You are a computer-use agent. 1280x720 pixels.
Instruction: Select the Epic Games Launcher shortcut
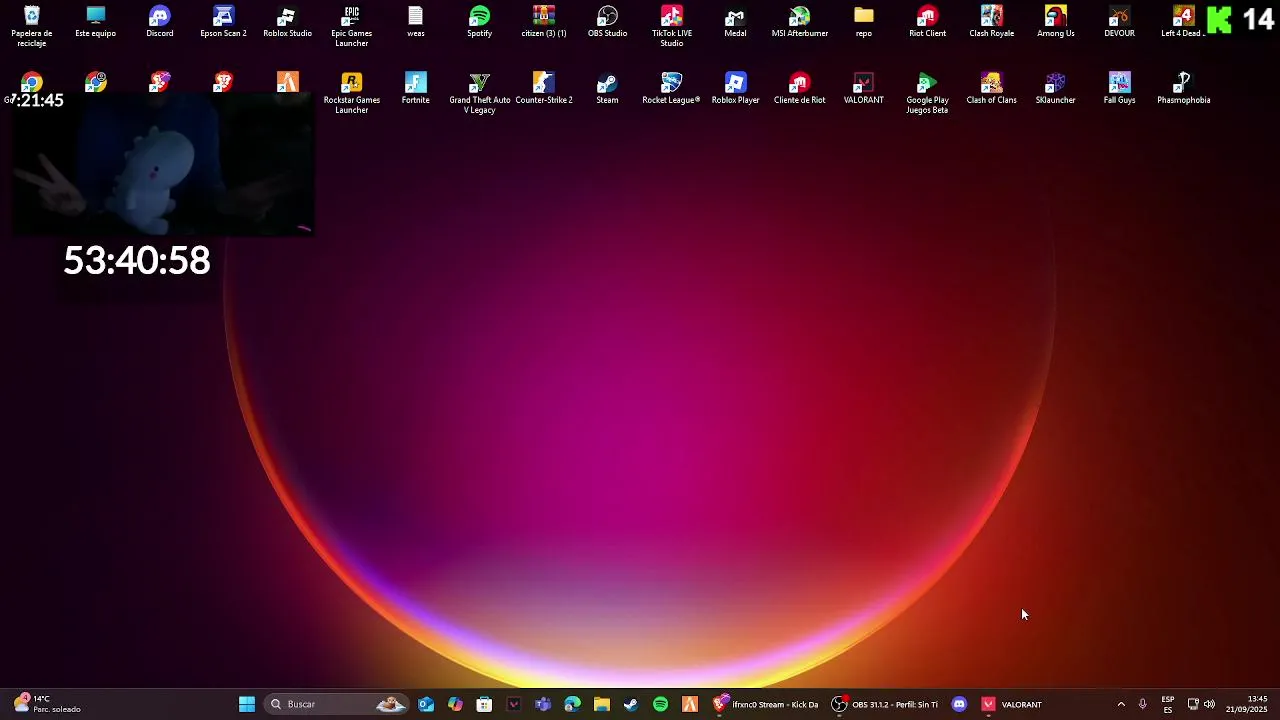tap(352, 27)
